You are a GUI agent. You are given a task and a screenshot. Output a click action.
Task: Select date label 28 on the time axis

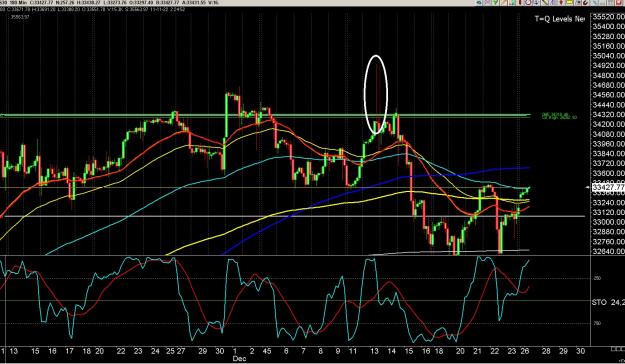[546, 351]
